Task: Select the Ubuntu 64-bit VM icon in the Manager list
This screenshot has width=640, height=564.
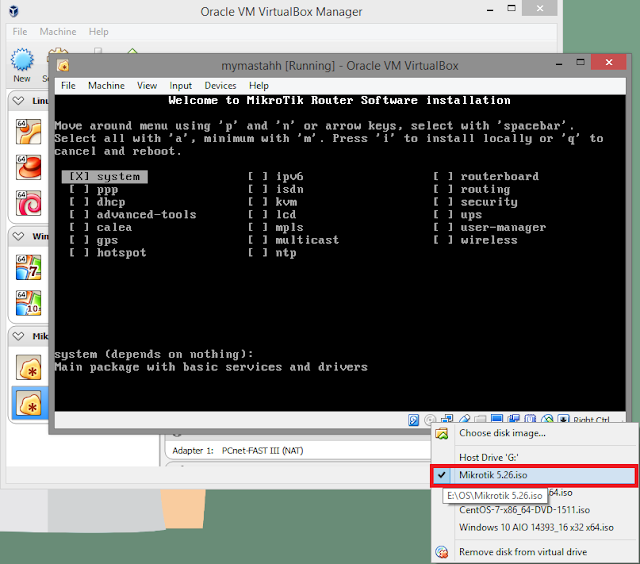Action: point(29,131)
